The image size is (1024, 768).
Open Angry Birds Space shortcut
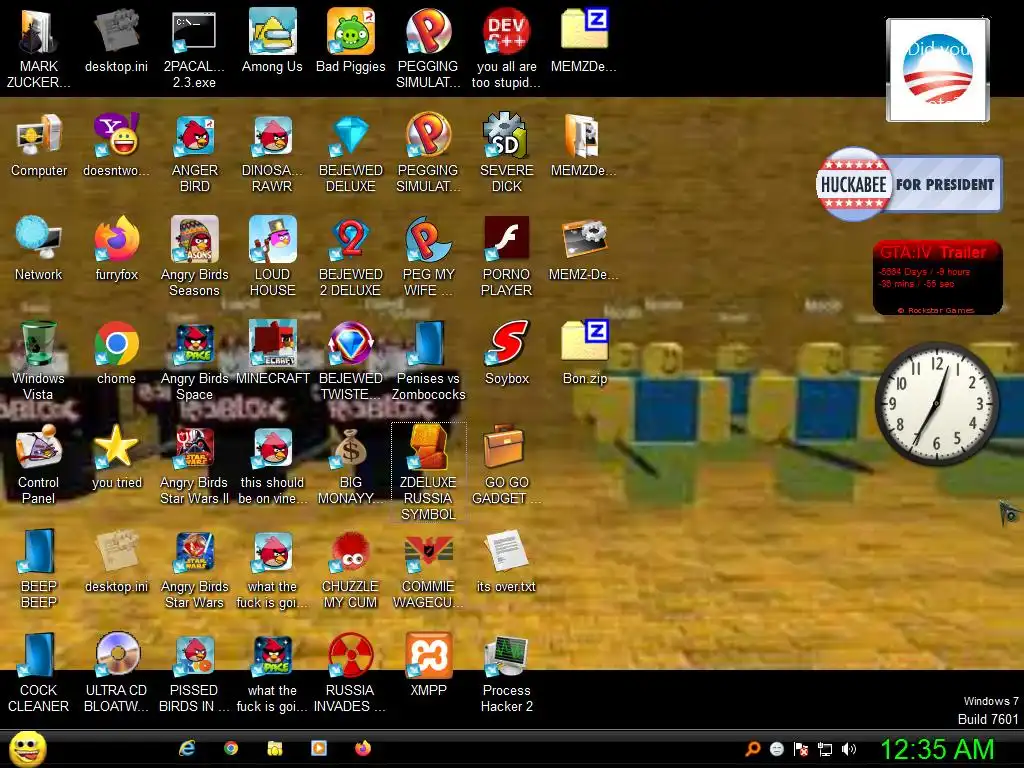coord(194,361)
